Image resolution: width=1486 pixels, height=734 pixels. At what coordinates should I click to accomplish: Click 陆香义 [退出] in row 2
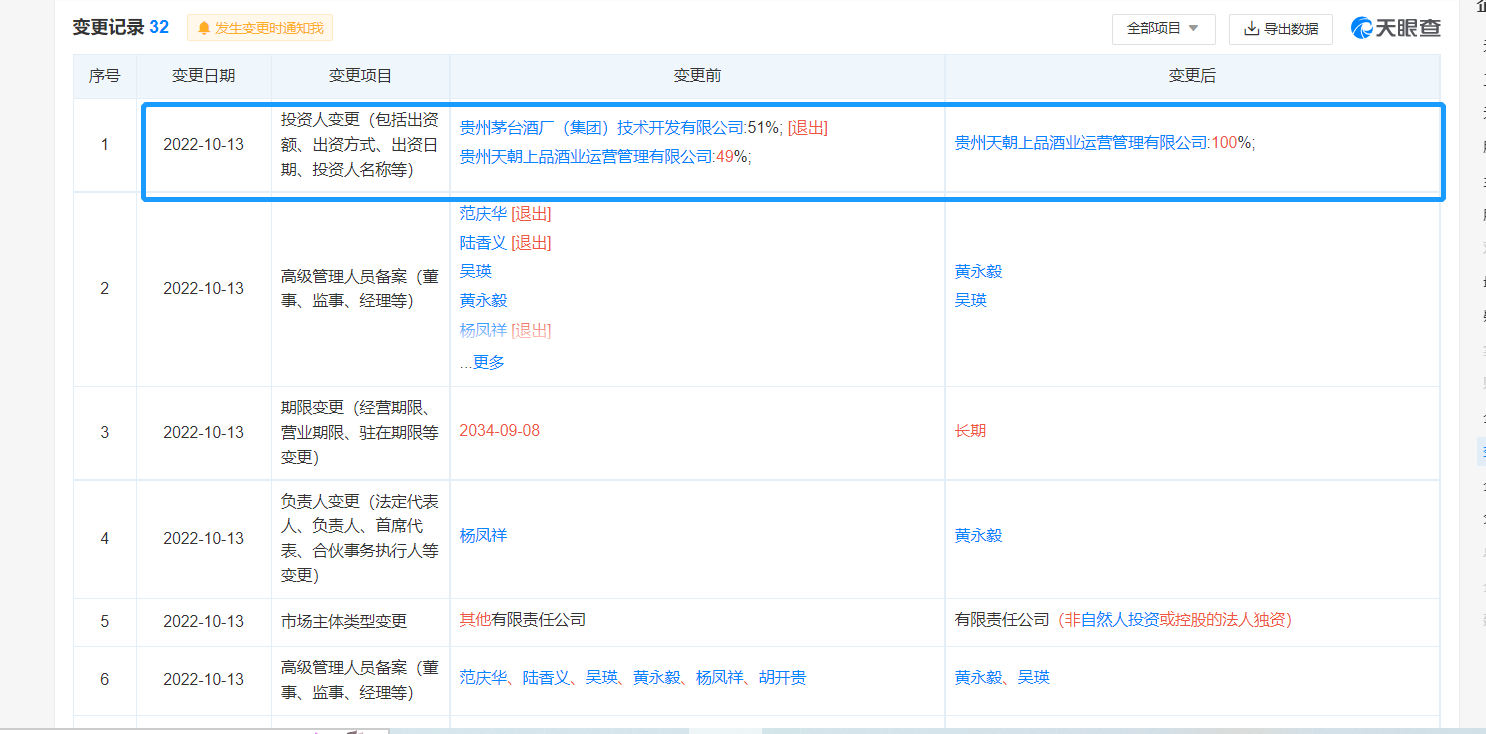[x=505, y=242]
